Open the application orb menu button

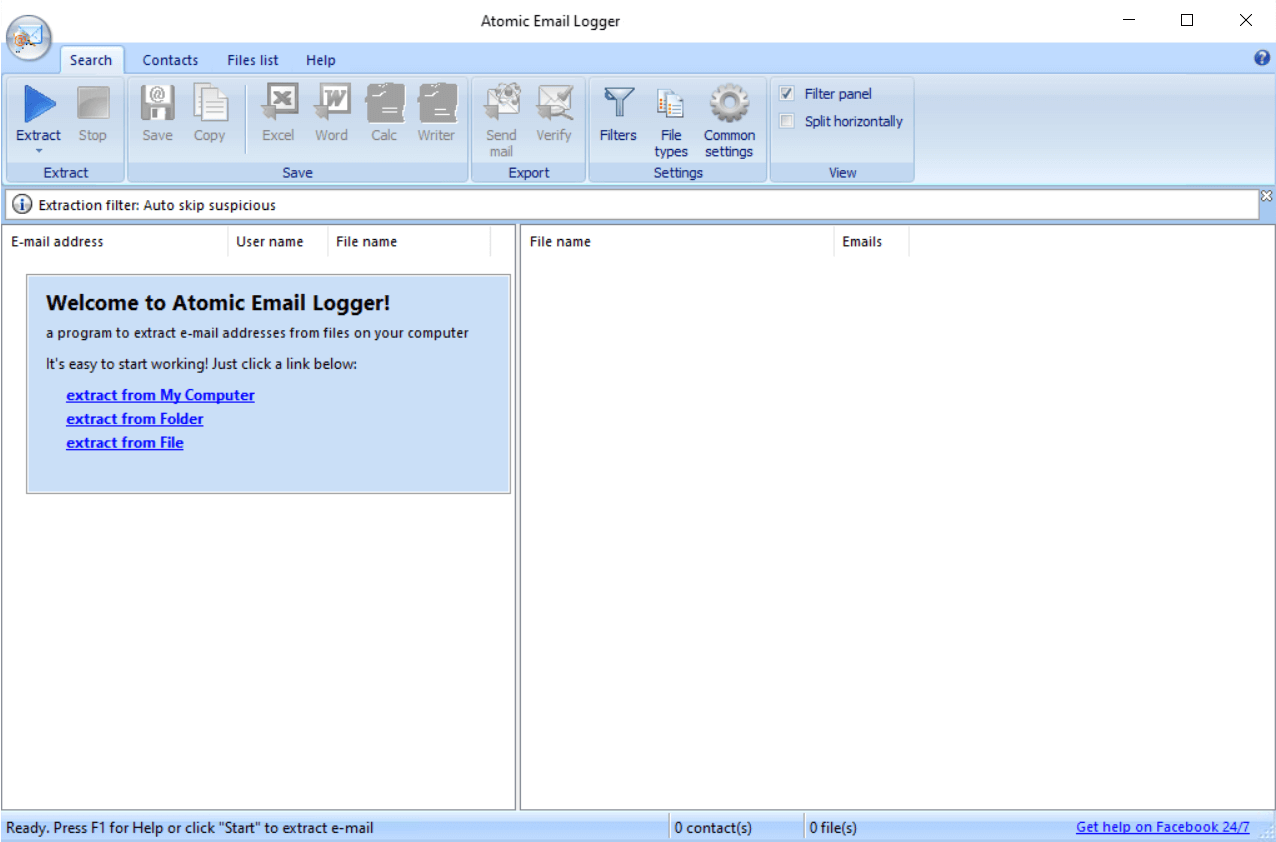[x=29, y=38]
